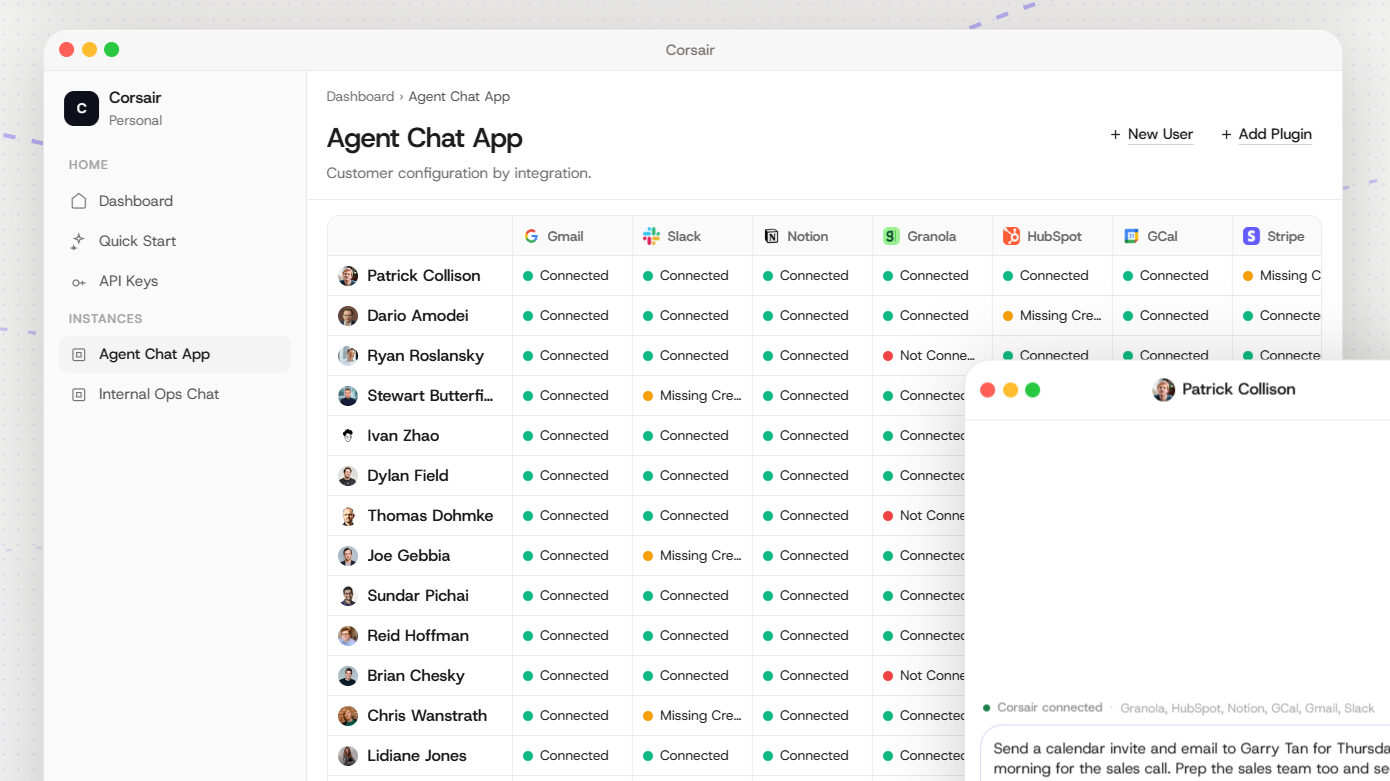Click Thomas Dohmke's avatar in the table
Viewport: 1390px width, 781px height.
348,516
